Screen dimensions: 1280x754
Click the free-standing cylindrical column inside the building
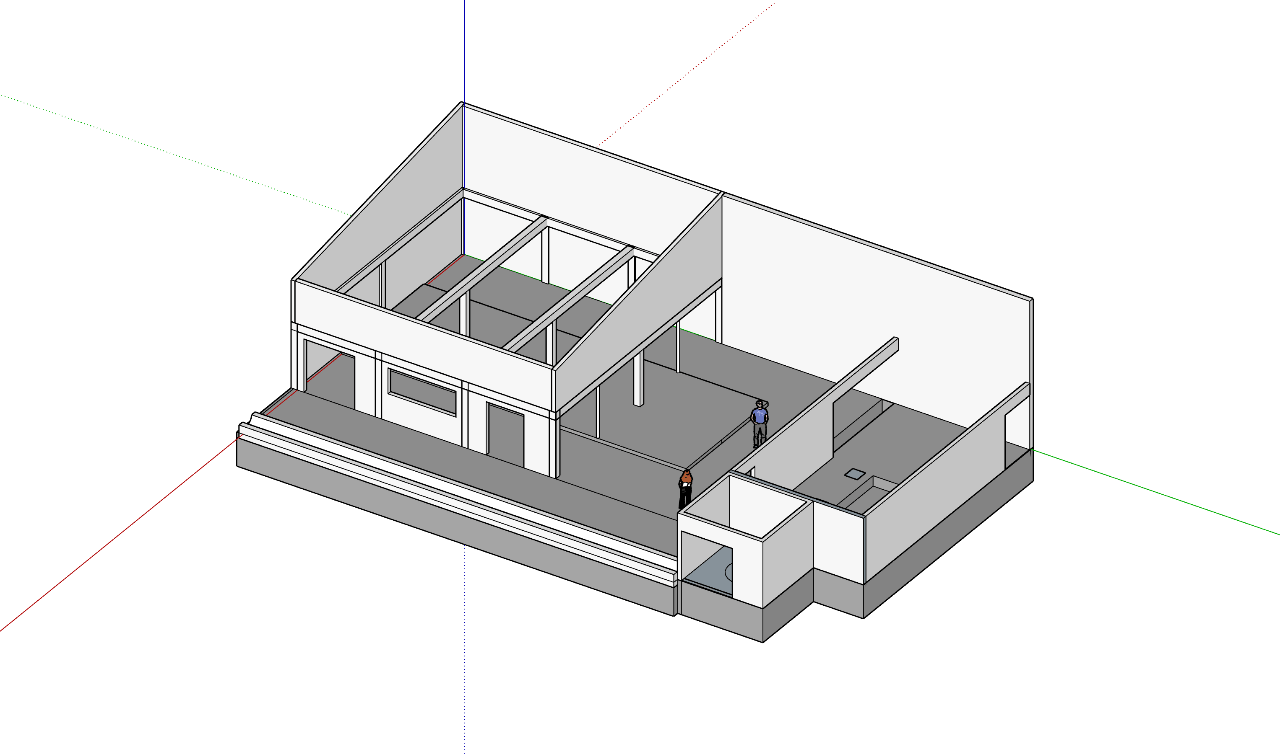coord(637,380)
